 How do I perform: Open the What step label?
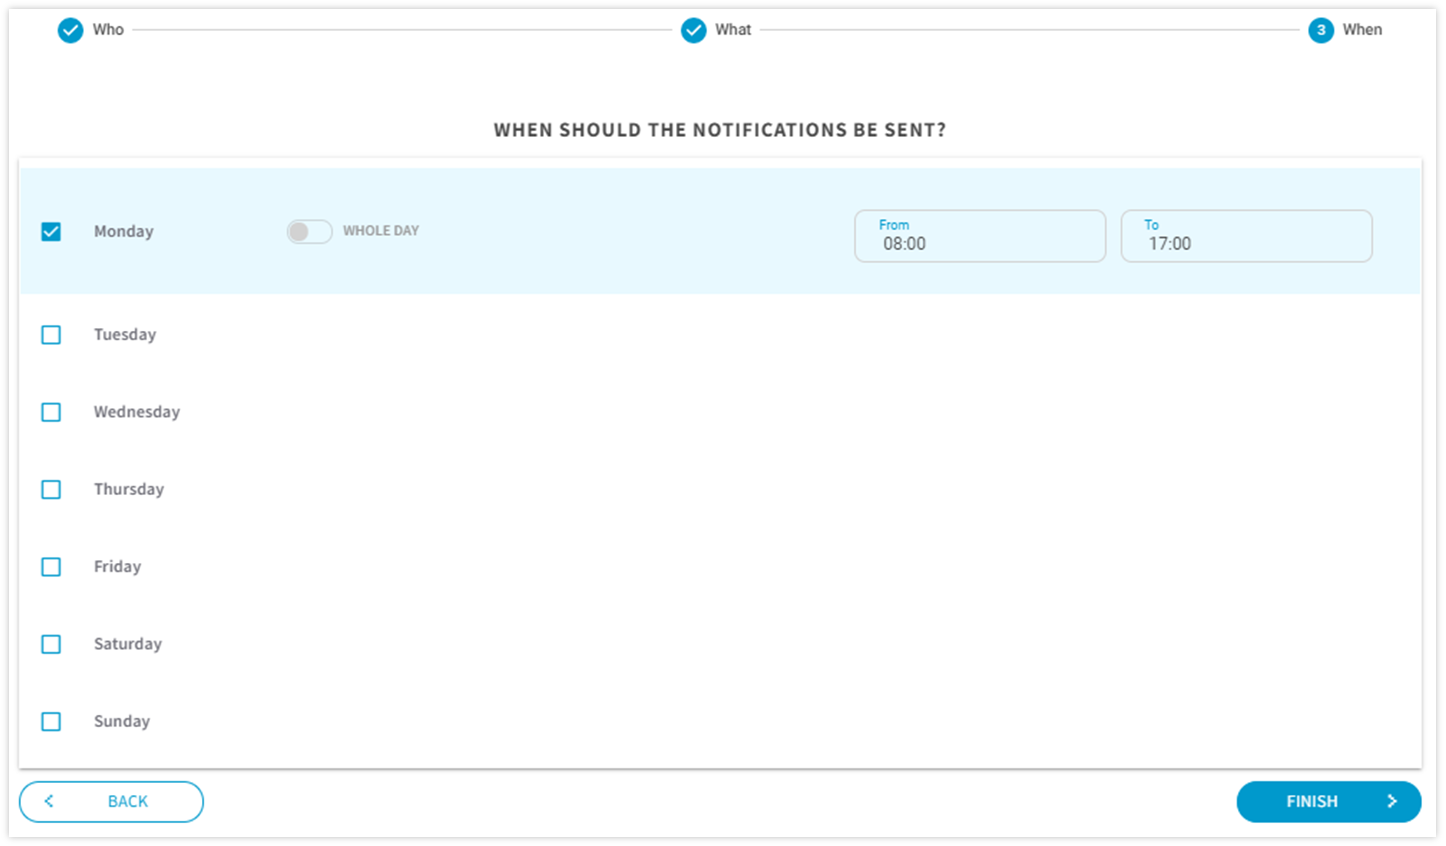[733, 30]
